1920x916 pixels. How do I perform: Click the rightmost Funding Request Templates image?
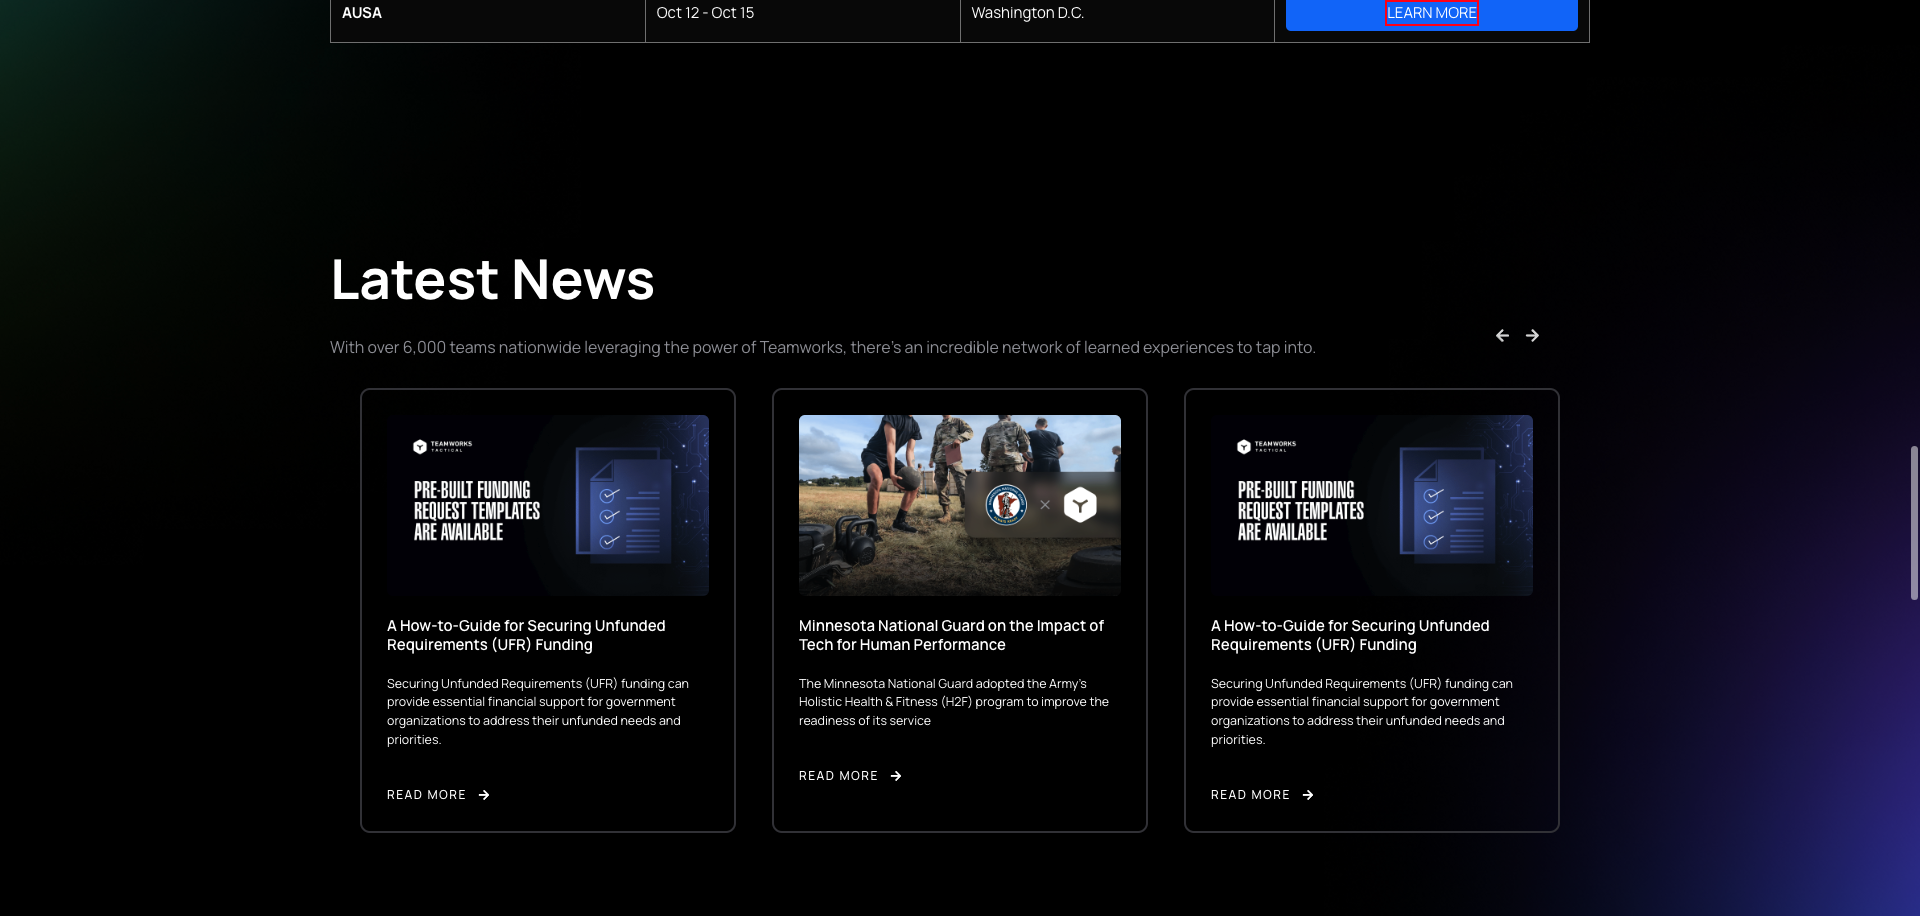tap(1371, 505)
